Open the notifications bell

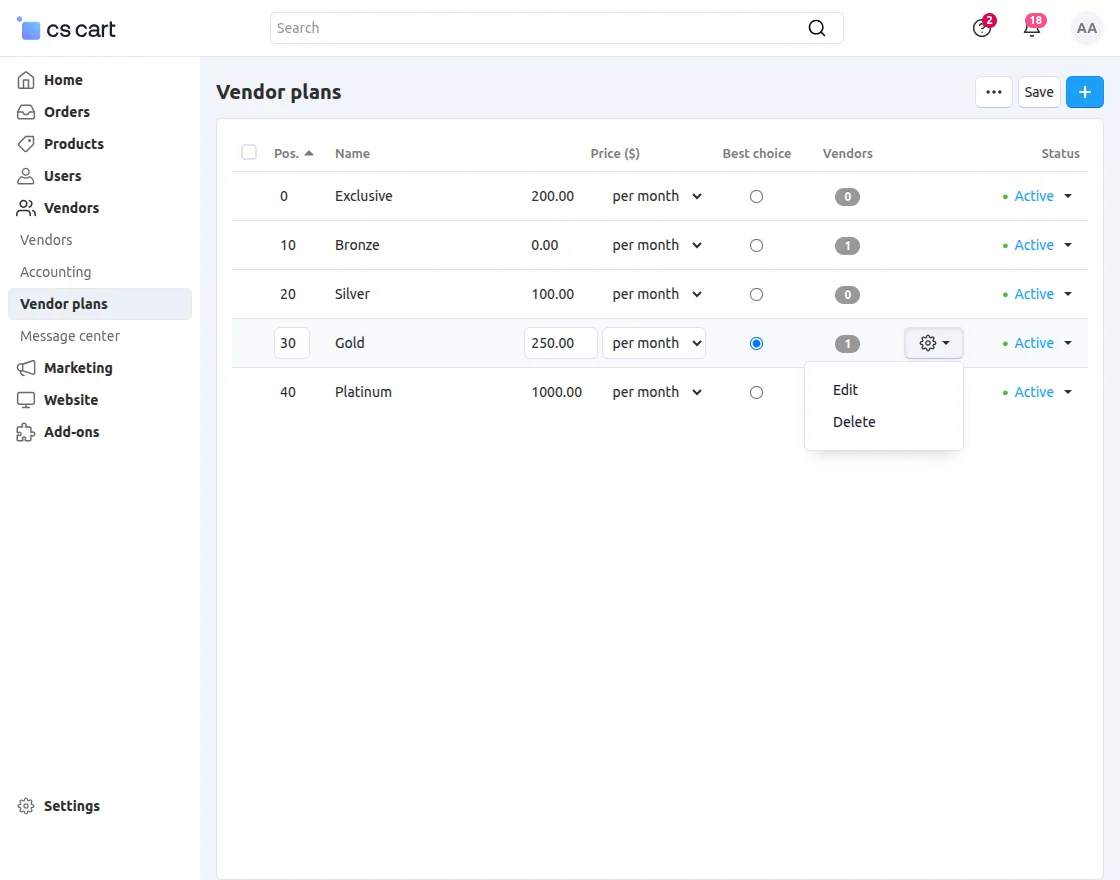(x=1032, y=28)
